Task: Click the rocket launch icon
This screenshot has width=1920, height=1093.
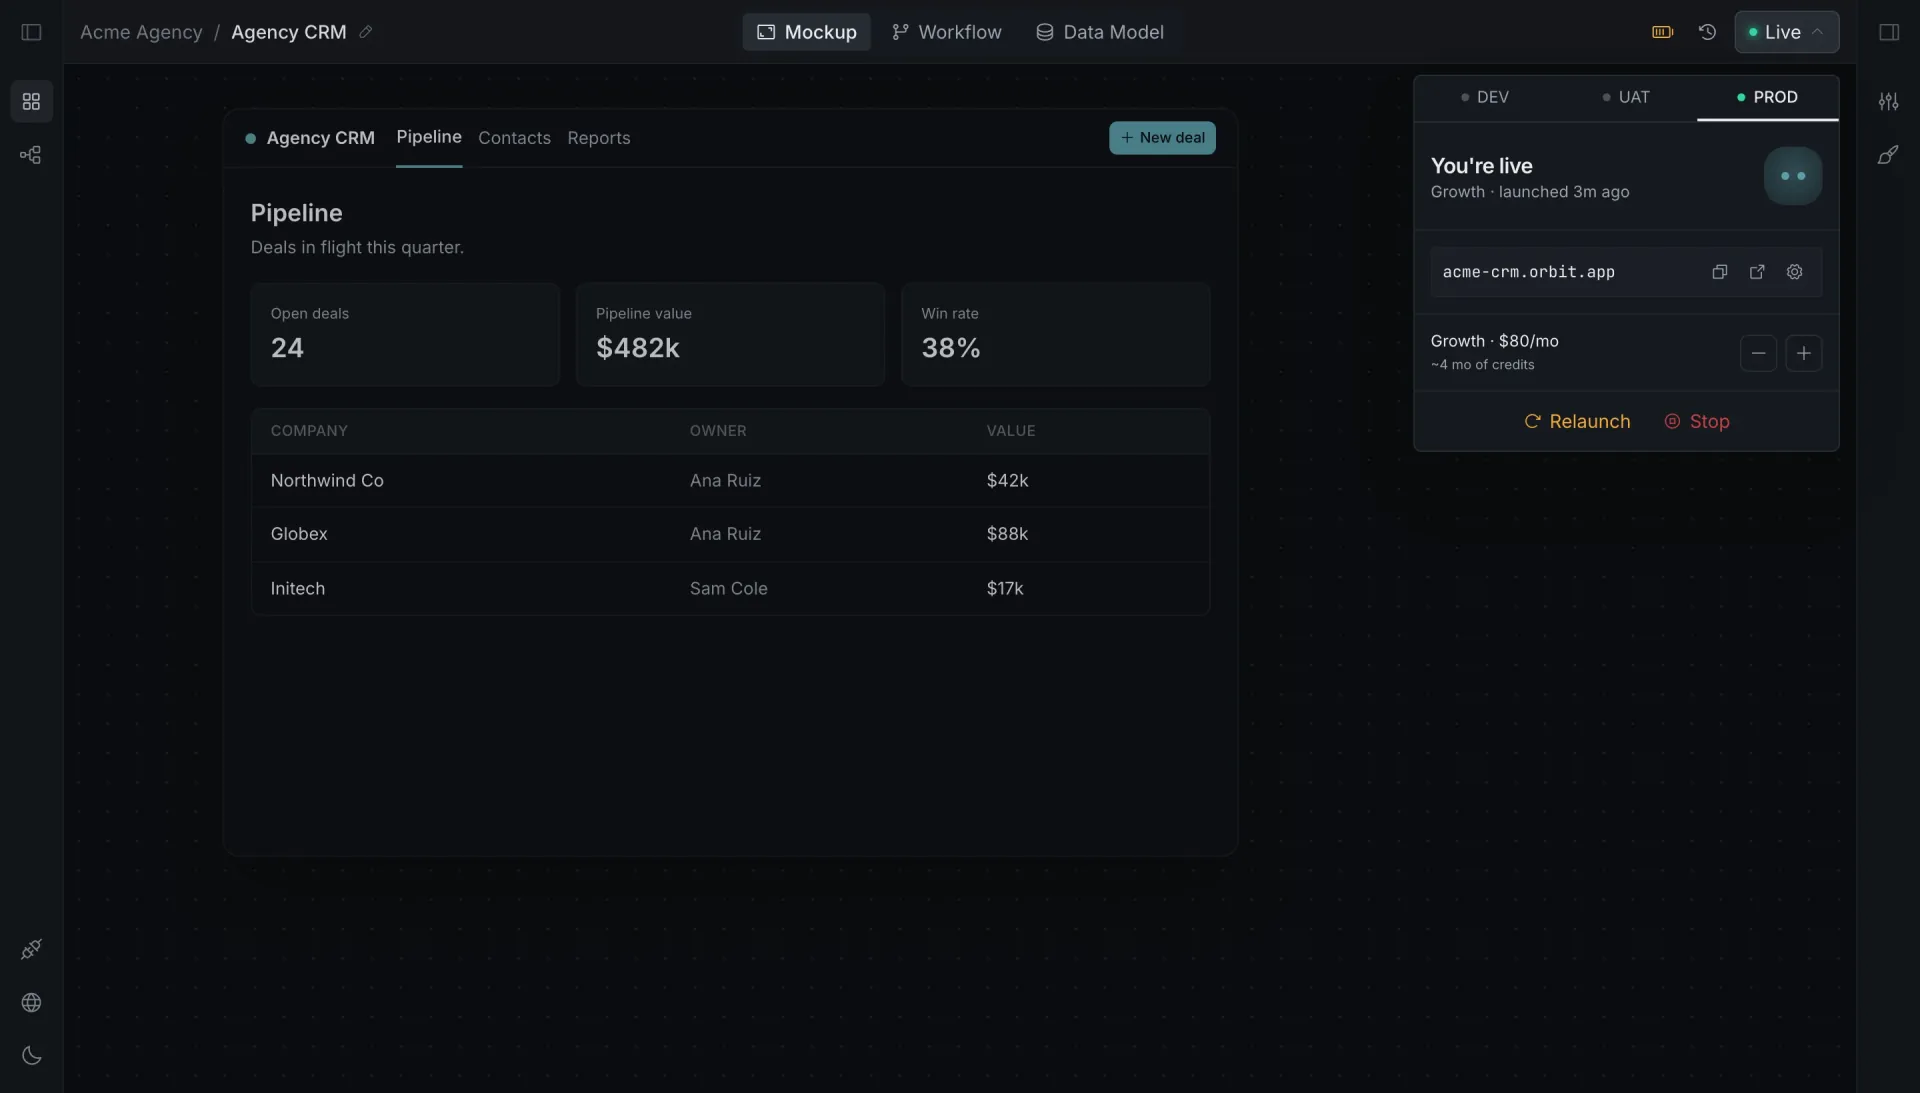Action: (x=1888, y=155)
